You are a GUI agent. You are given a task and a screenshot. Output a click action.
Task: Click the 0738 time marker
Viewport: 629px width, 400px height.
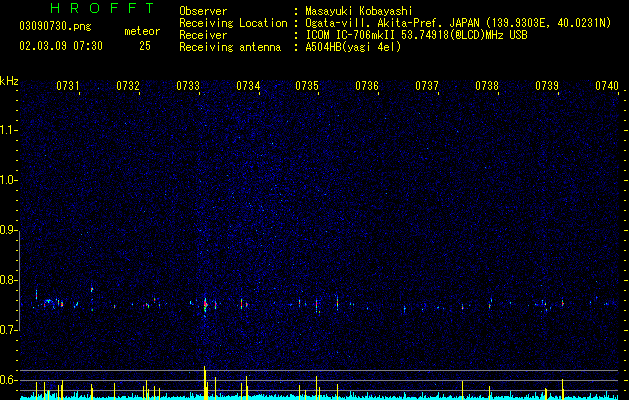pos(487,85)
